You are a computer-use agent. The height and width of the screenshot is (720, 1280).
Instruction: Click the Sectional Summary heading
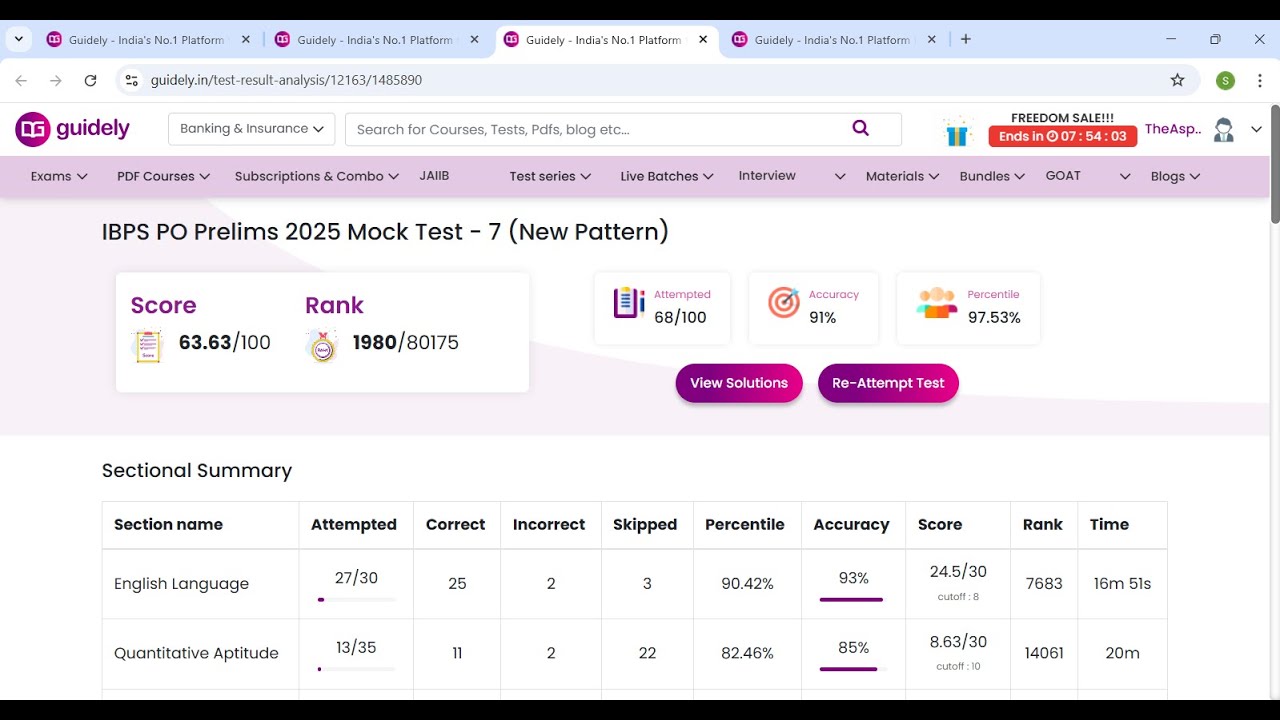[197, 471]
